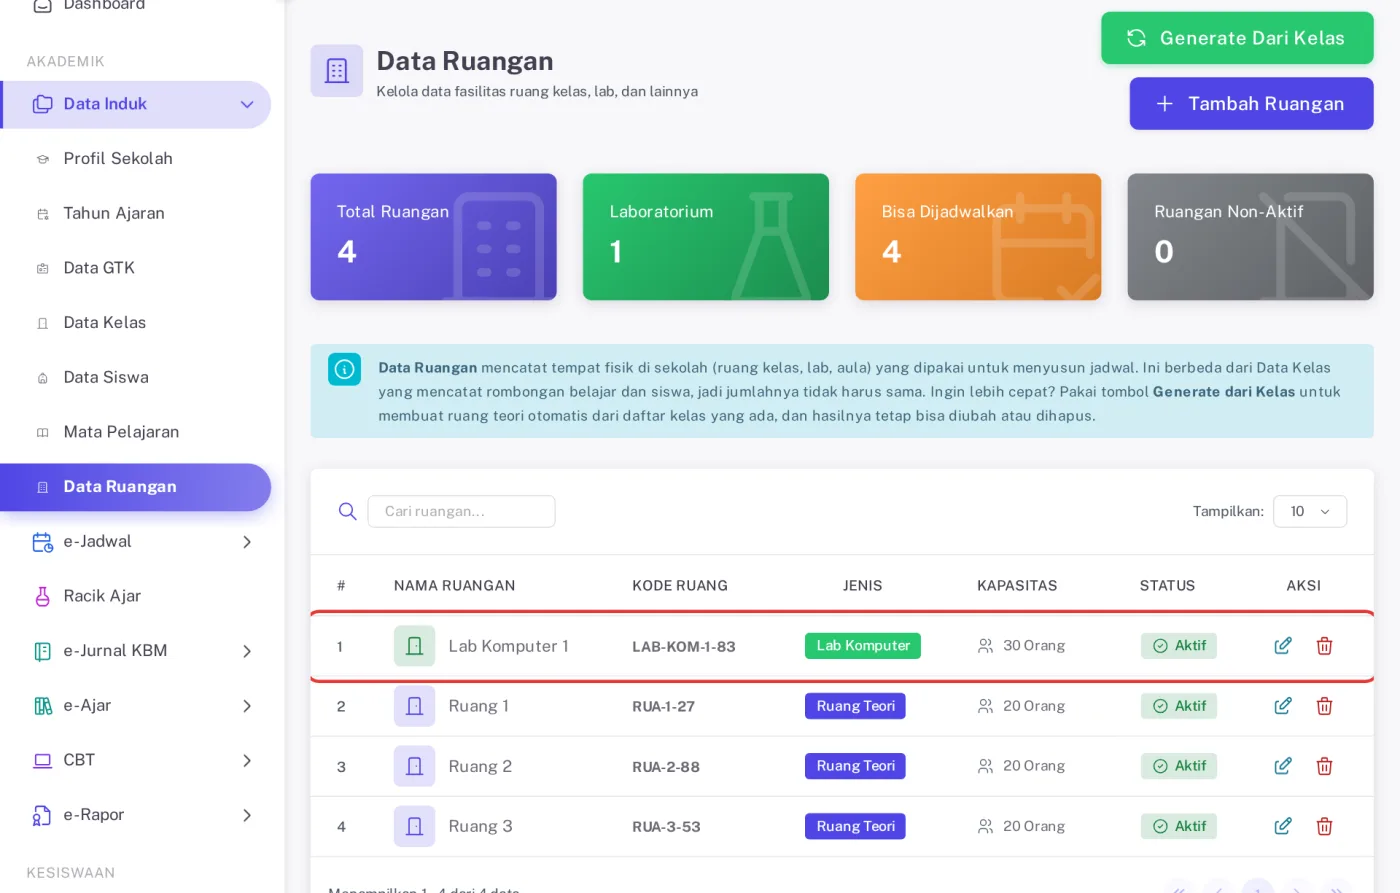Click the building icon beside Data Ruangan title
Image resolution: width=1400 pixels, height=893 pixels.
[x=337, y=71]
